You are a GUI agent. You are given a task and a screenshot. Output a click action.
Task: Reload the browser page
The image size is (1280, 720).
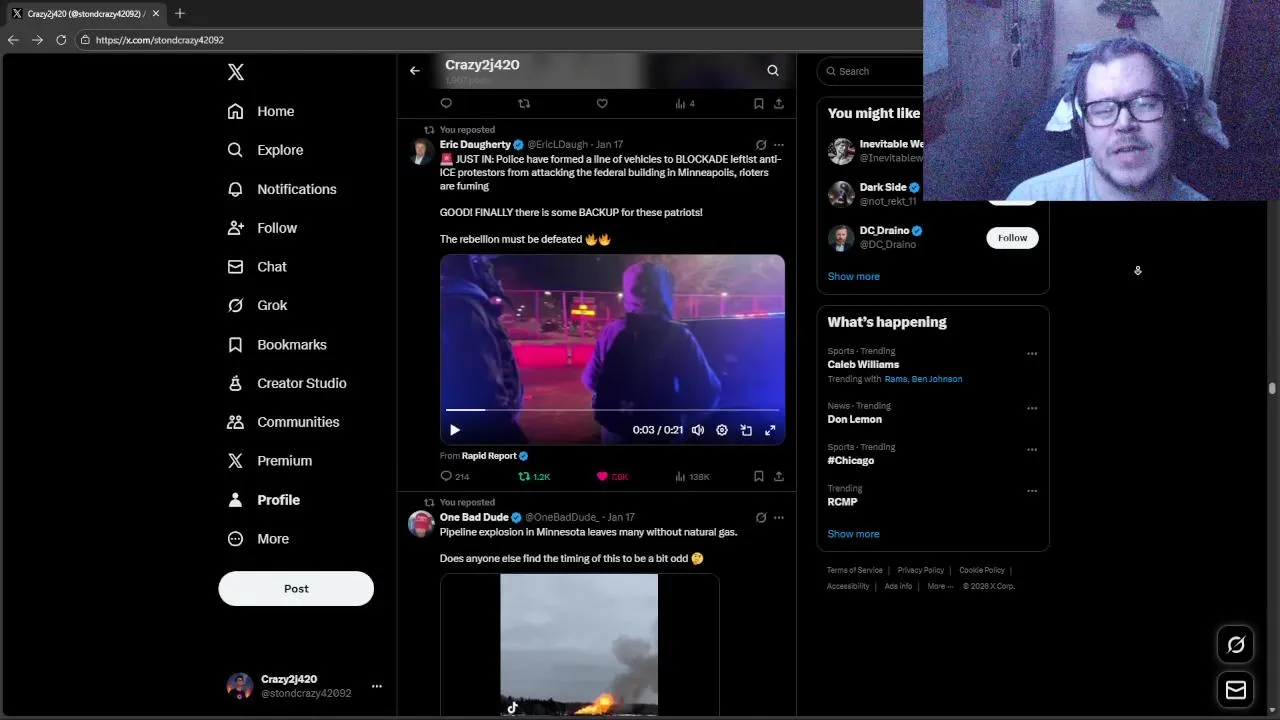point(61,40)
